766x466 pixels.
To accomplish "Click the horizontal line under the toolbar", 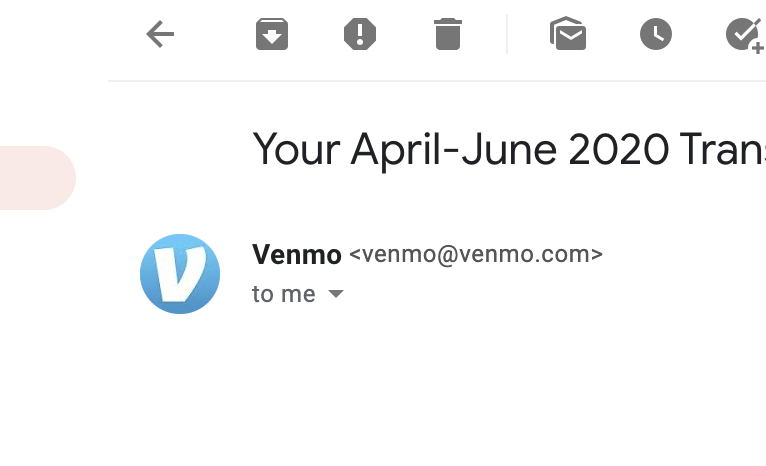I will click(437, 81).
